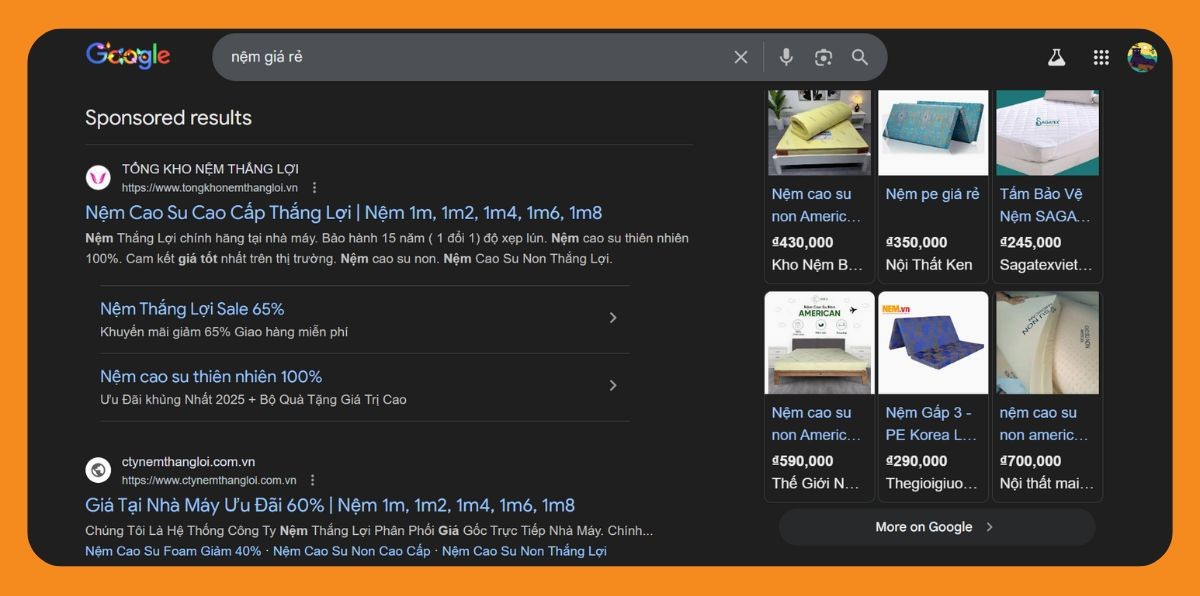Open Google Lens camera search
The width and height of the screenshot is (1200, 596).
click(x=823, y=57)
